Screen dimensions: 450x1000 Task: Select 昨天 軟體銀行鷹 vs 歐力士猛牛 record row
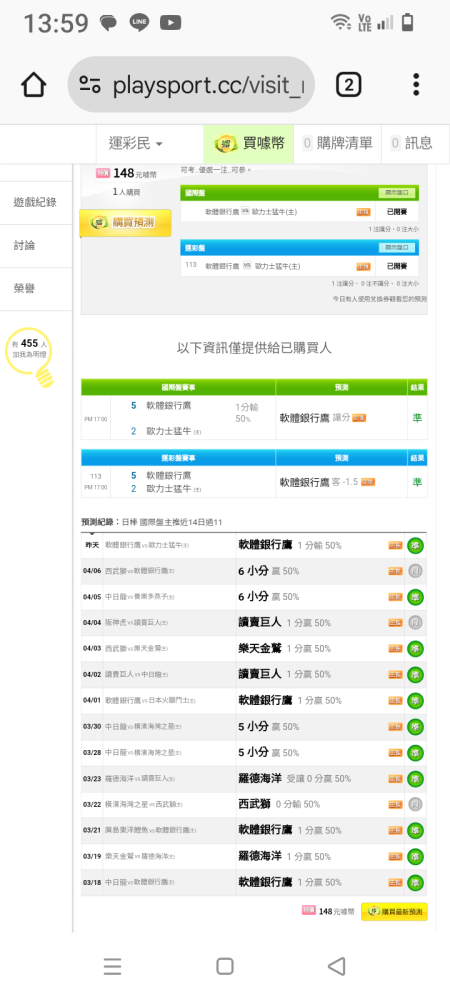(x=254, y=546)
